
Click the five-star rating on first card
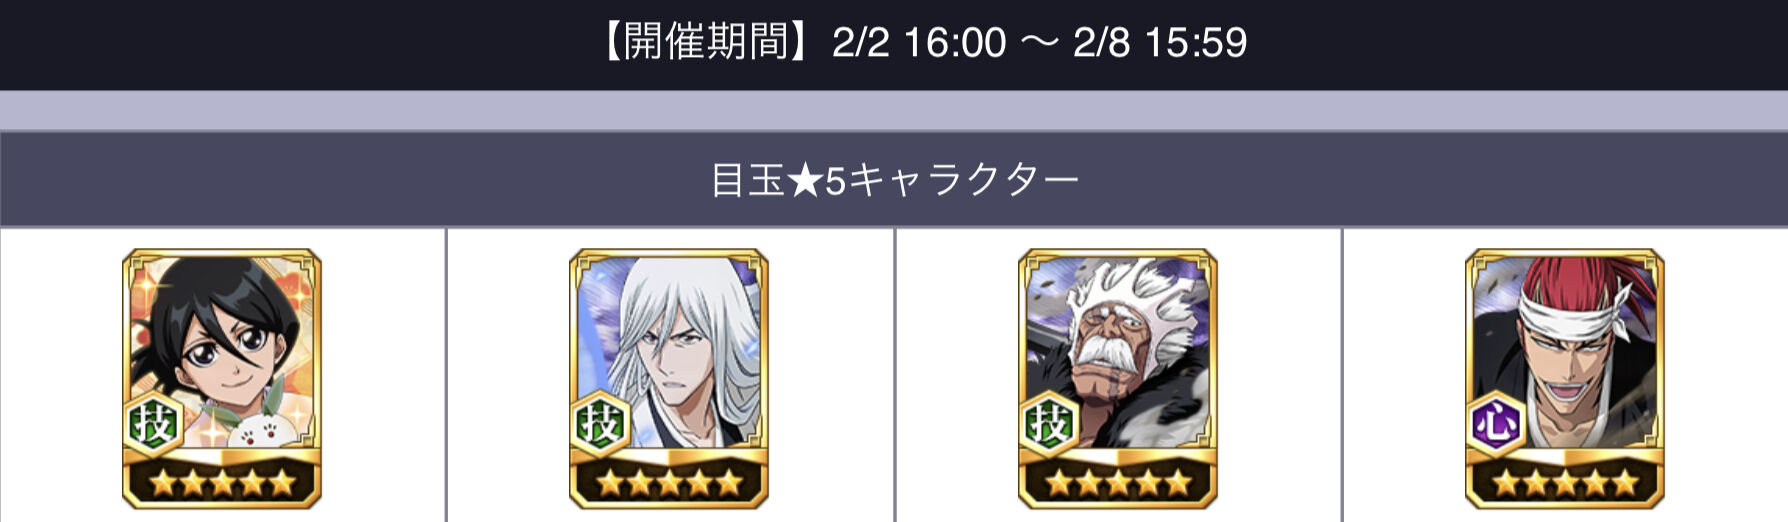[x=222, y=484]
